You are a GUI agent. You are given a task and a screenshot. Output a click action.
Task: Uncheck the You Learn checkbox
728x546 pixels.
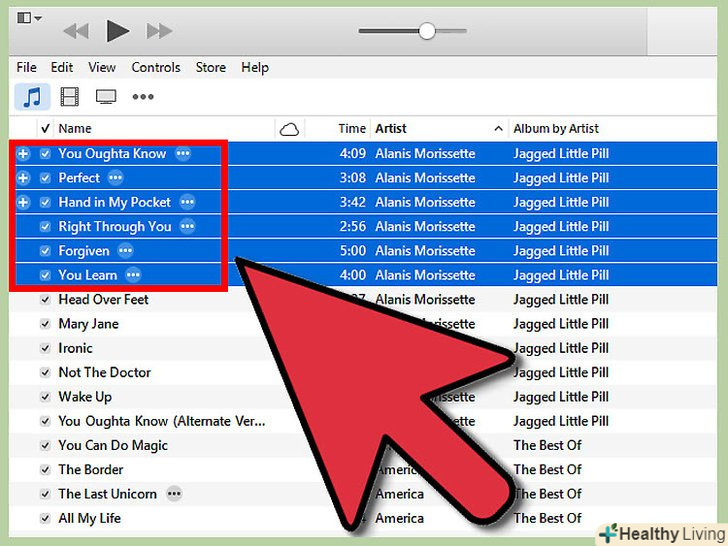point(45,275)
